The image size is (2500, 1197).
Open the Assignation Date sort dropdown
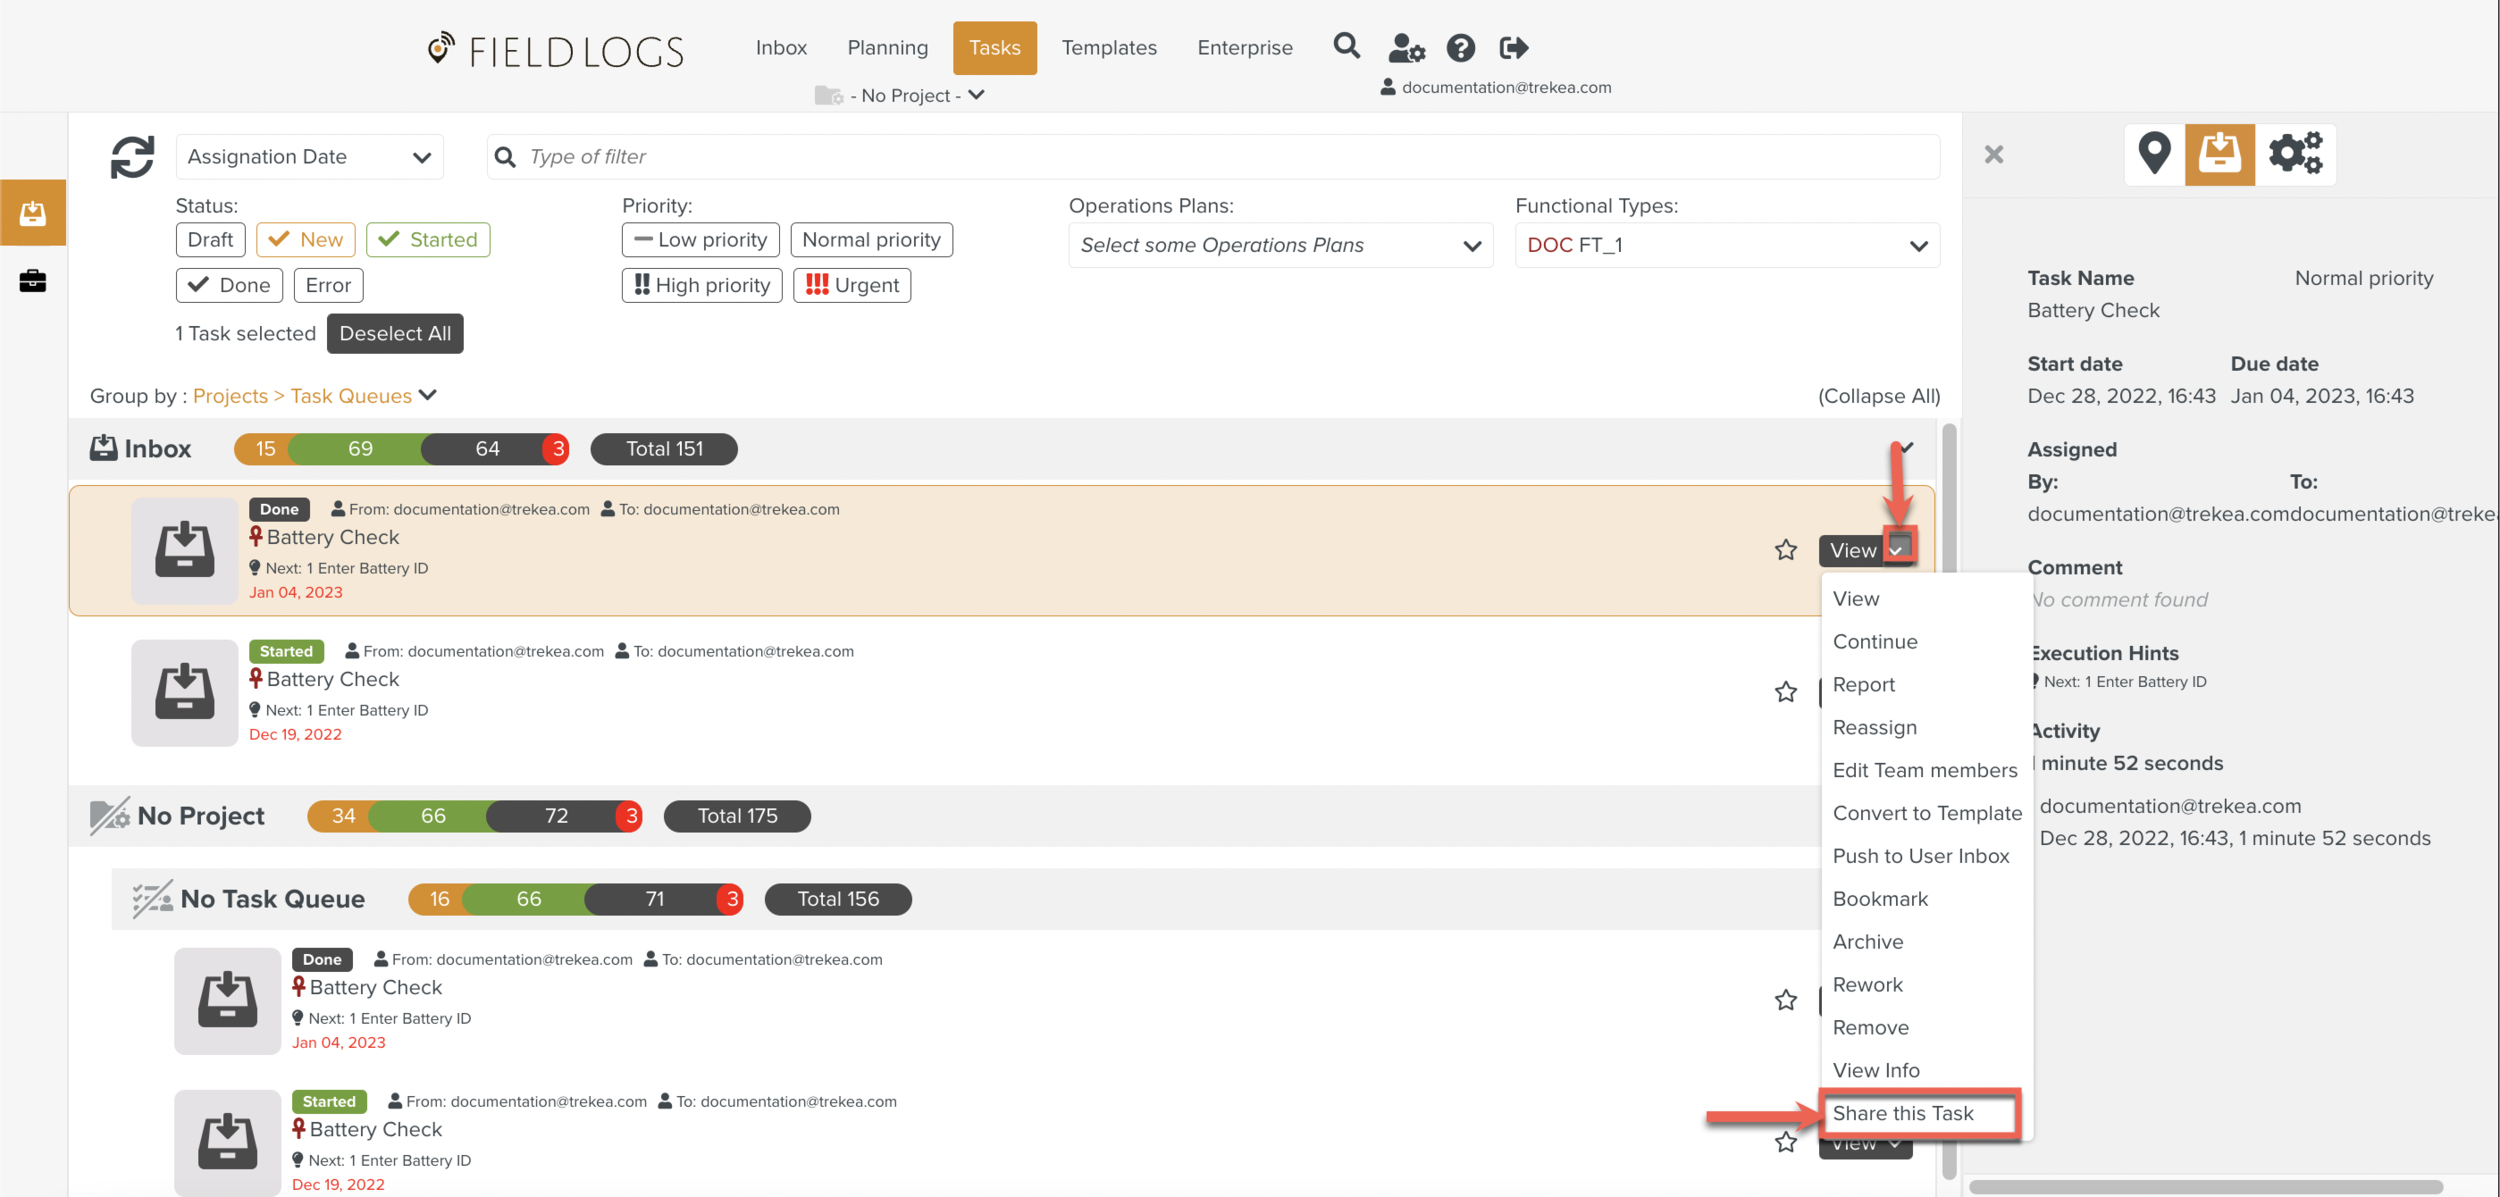tap(309, 157)
